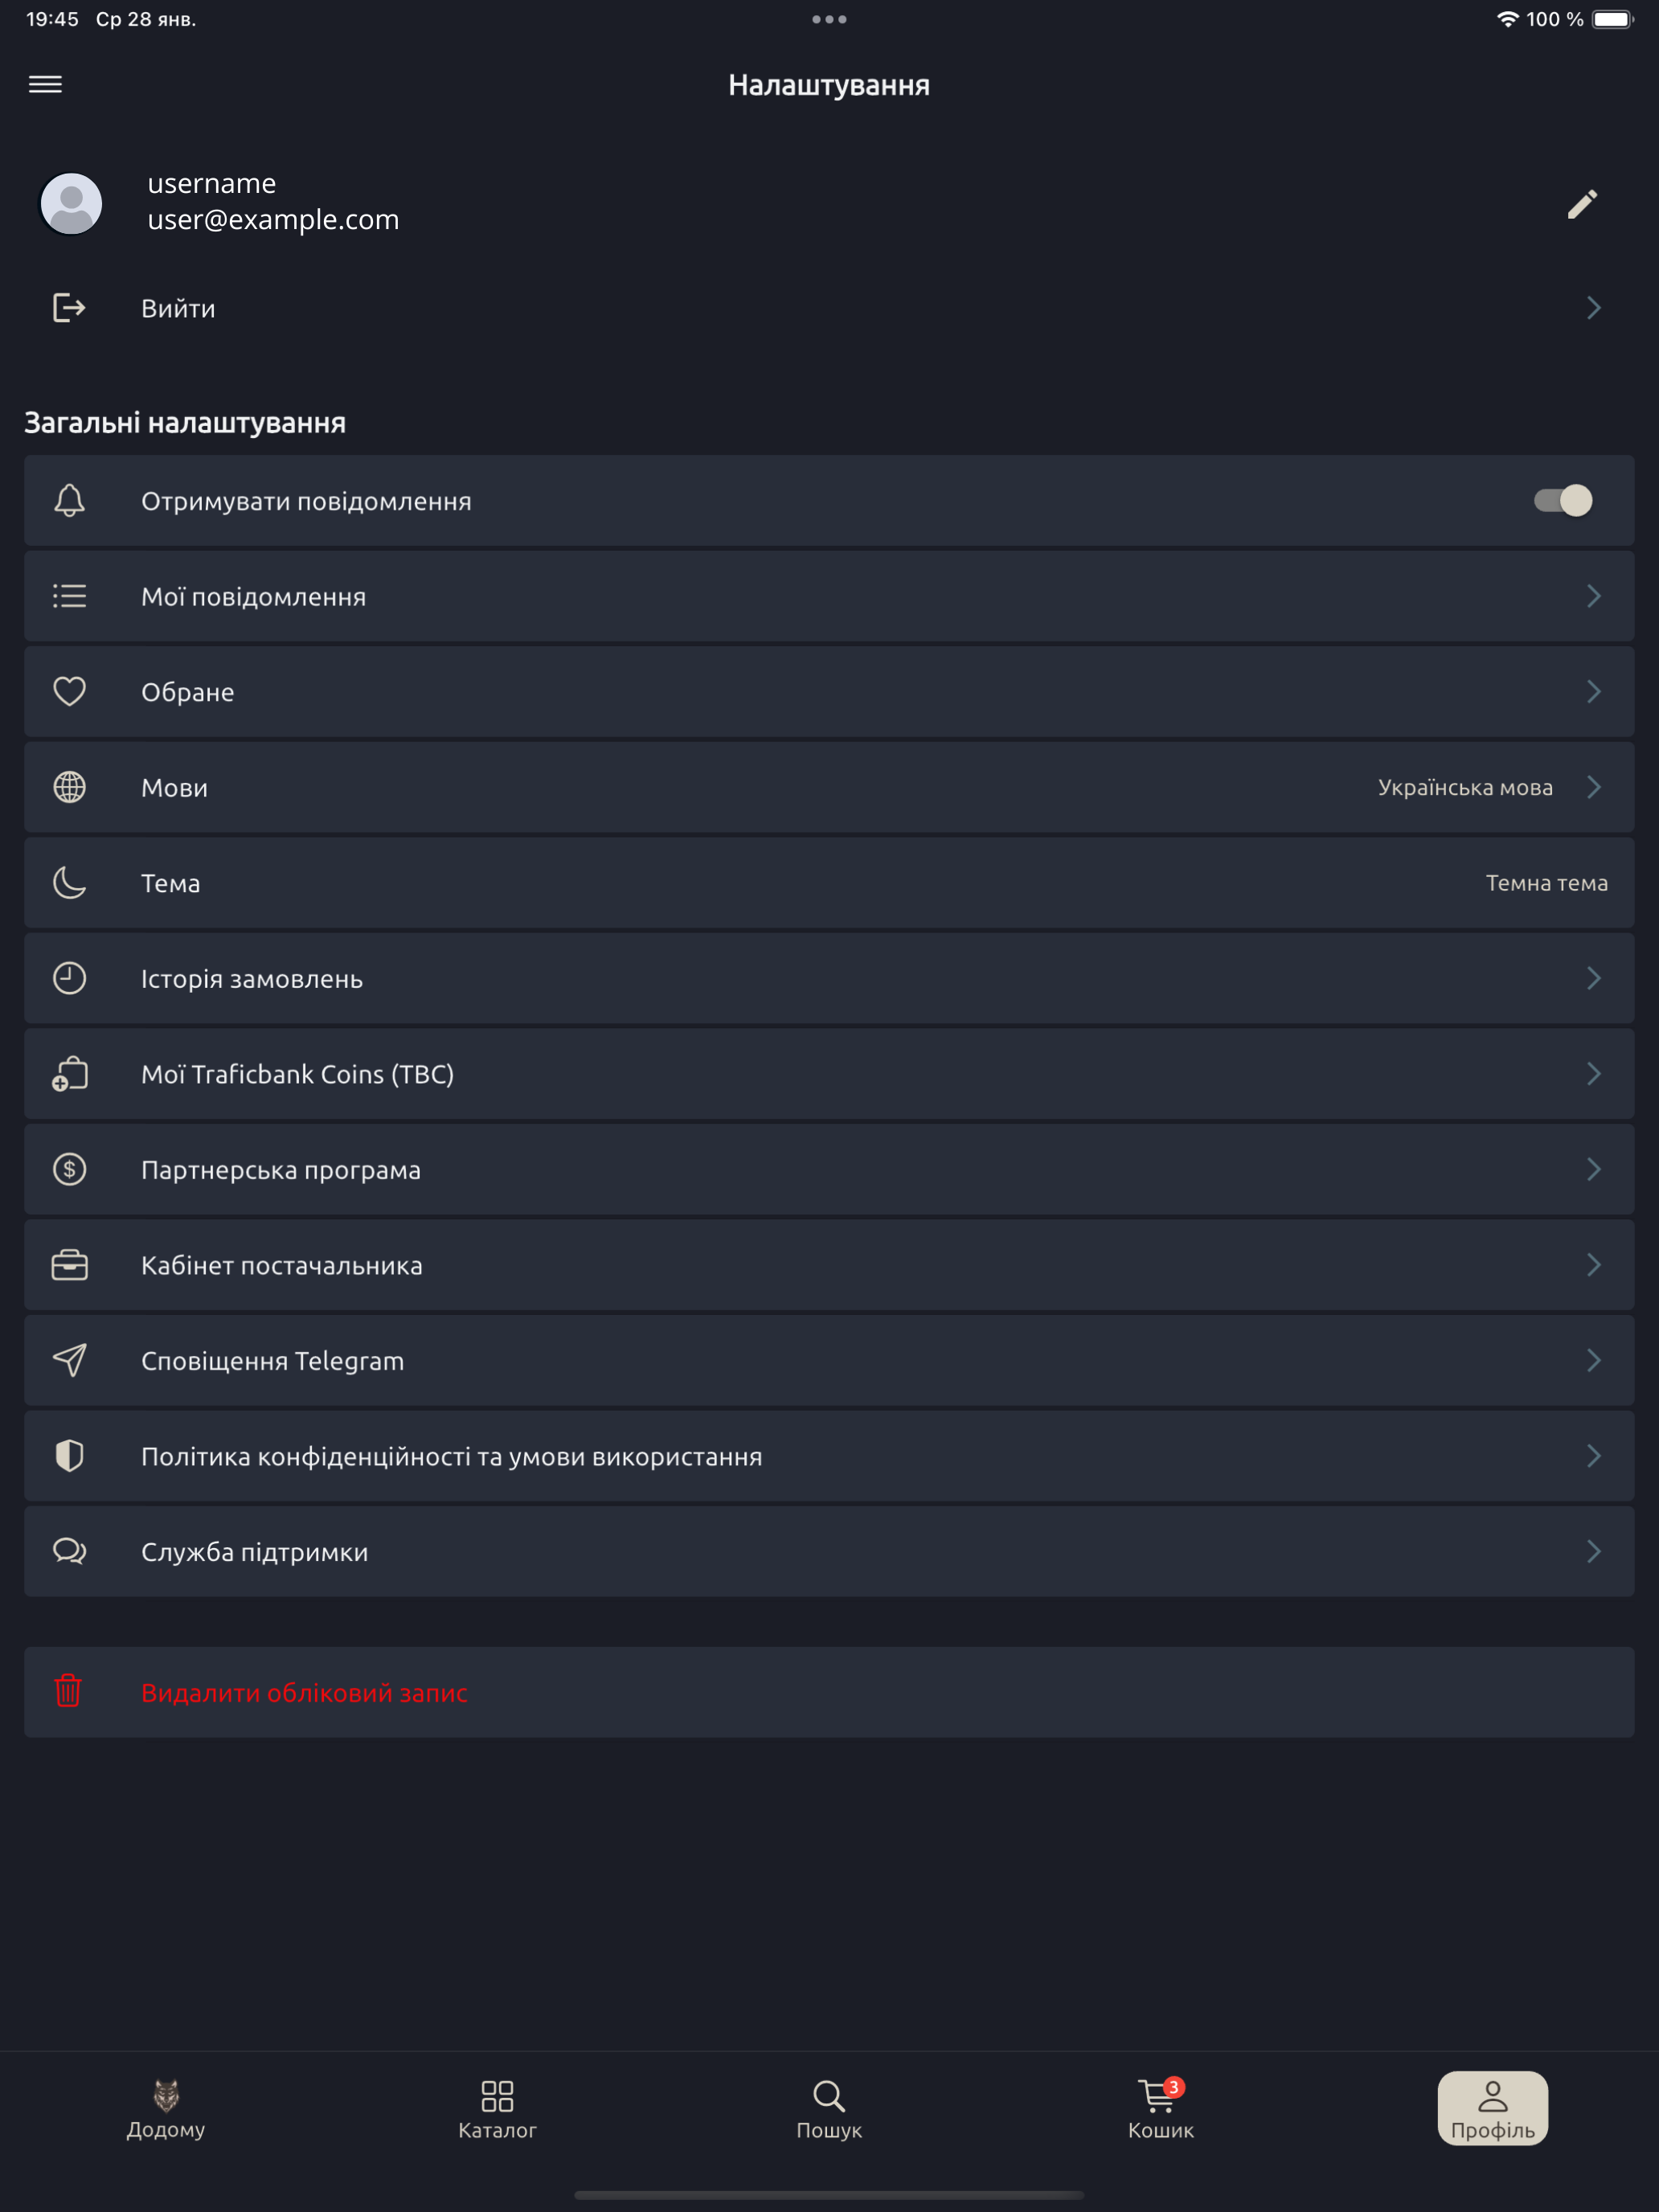
Task: Open chevron on Мови row
Action: [1594, 787]
